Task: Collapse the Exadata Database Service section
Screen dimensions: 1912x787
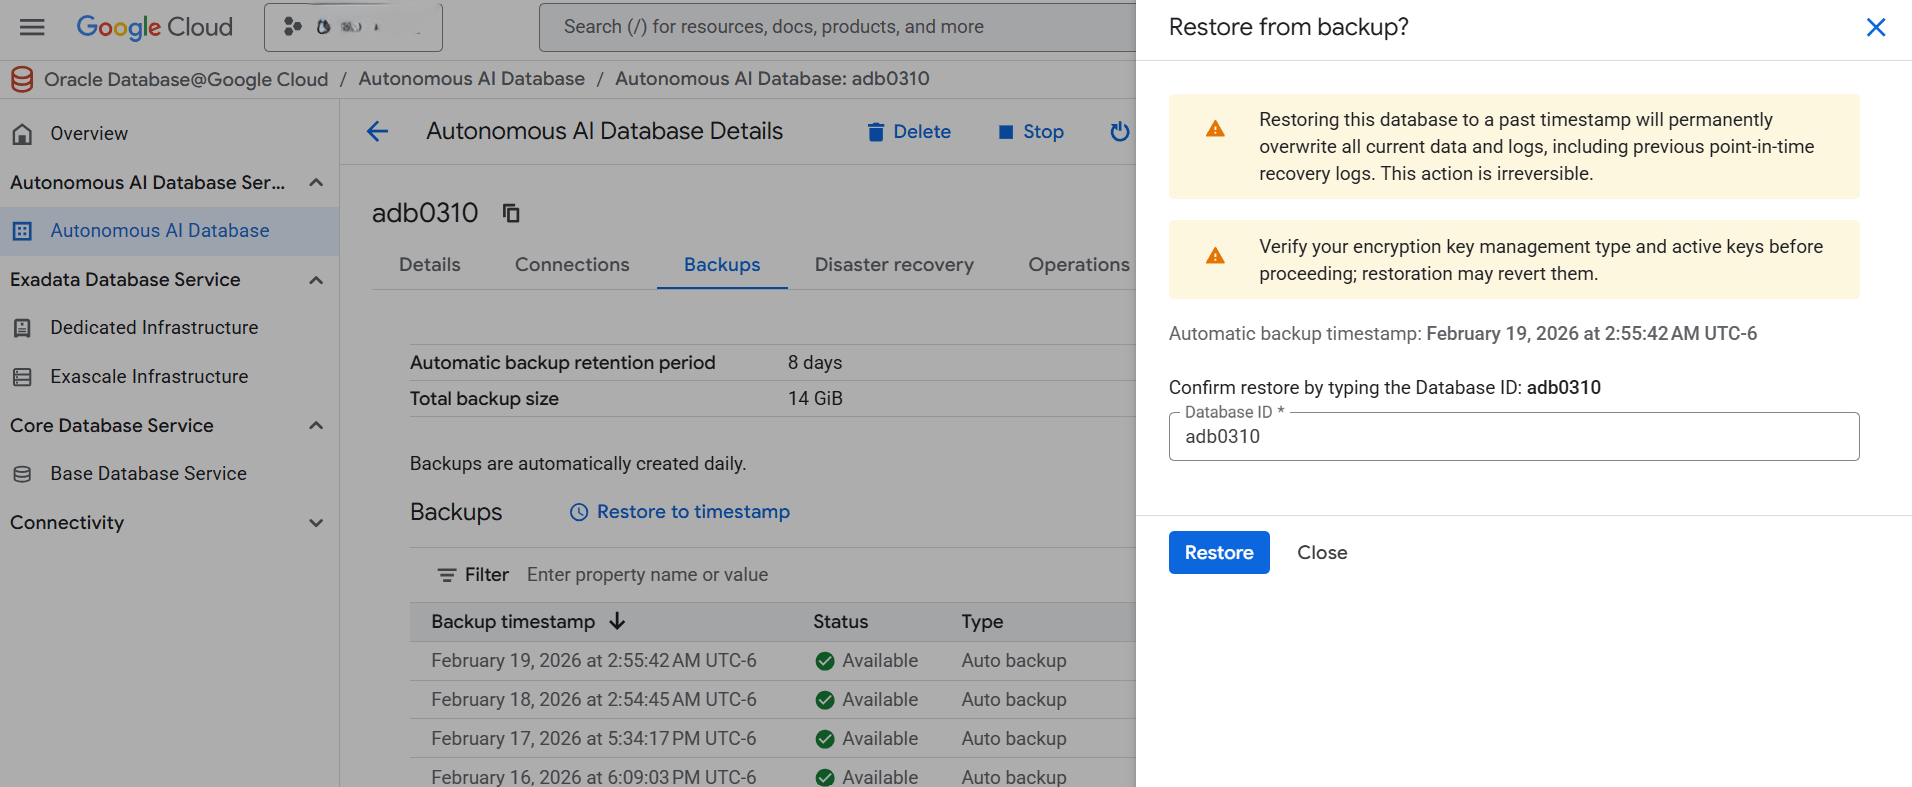Action: tap(316, 280)
